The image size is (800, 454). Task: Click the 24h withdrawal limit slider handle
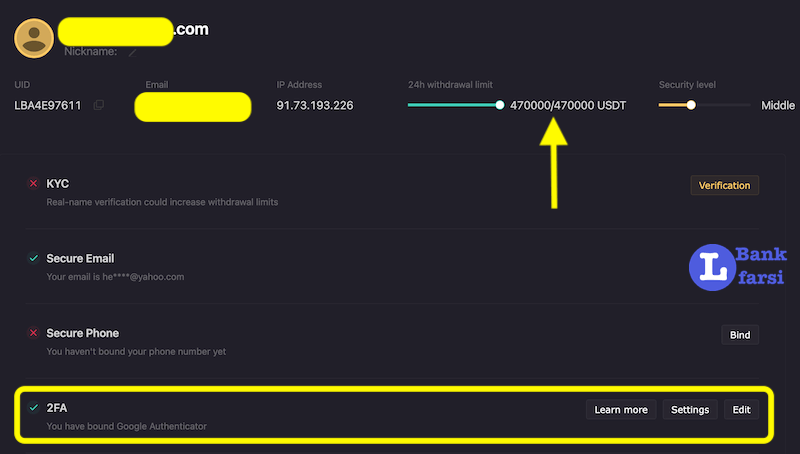click(500, 104)
